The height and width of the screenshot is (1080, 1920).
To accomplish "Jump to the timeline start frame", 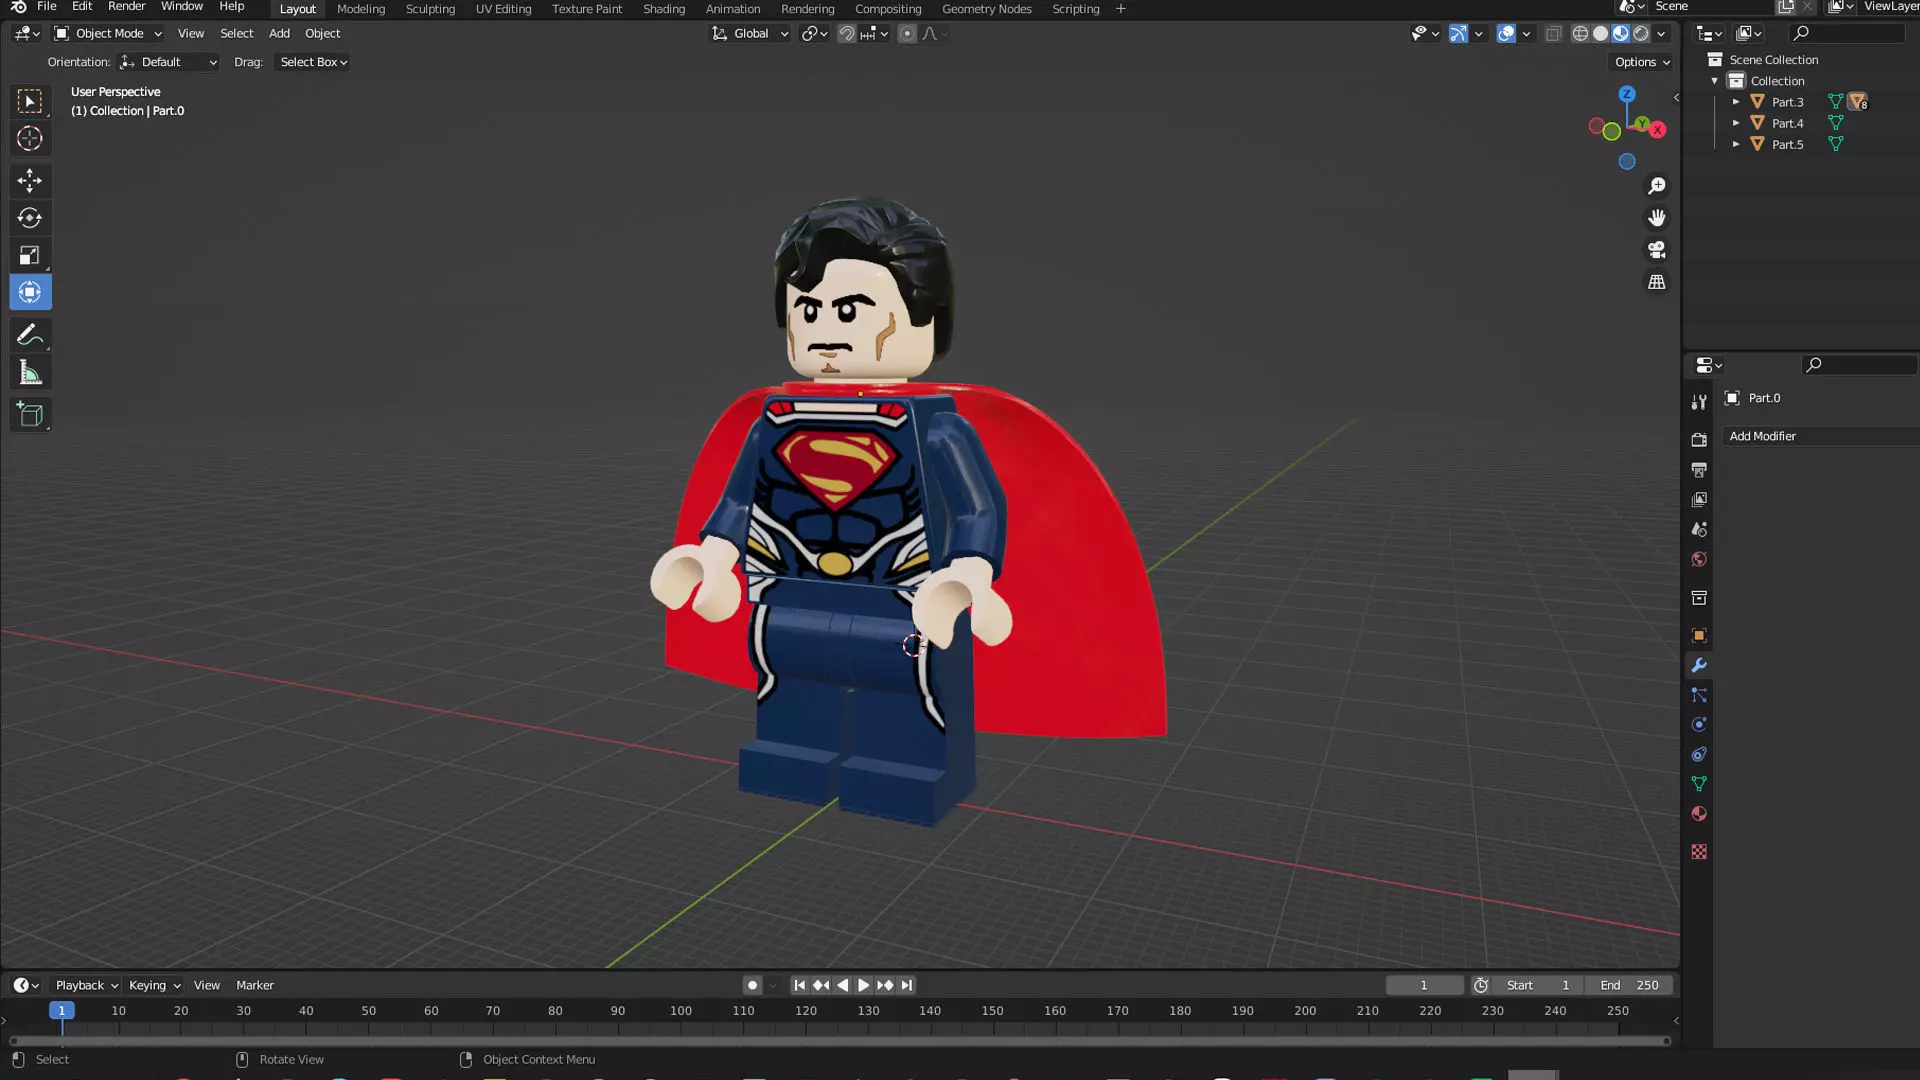I will pyautogui.click(x=799, y=986).
